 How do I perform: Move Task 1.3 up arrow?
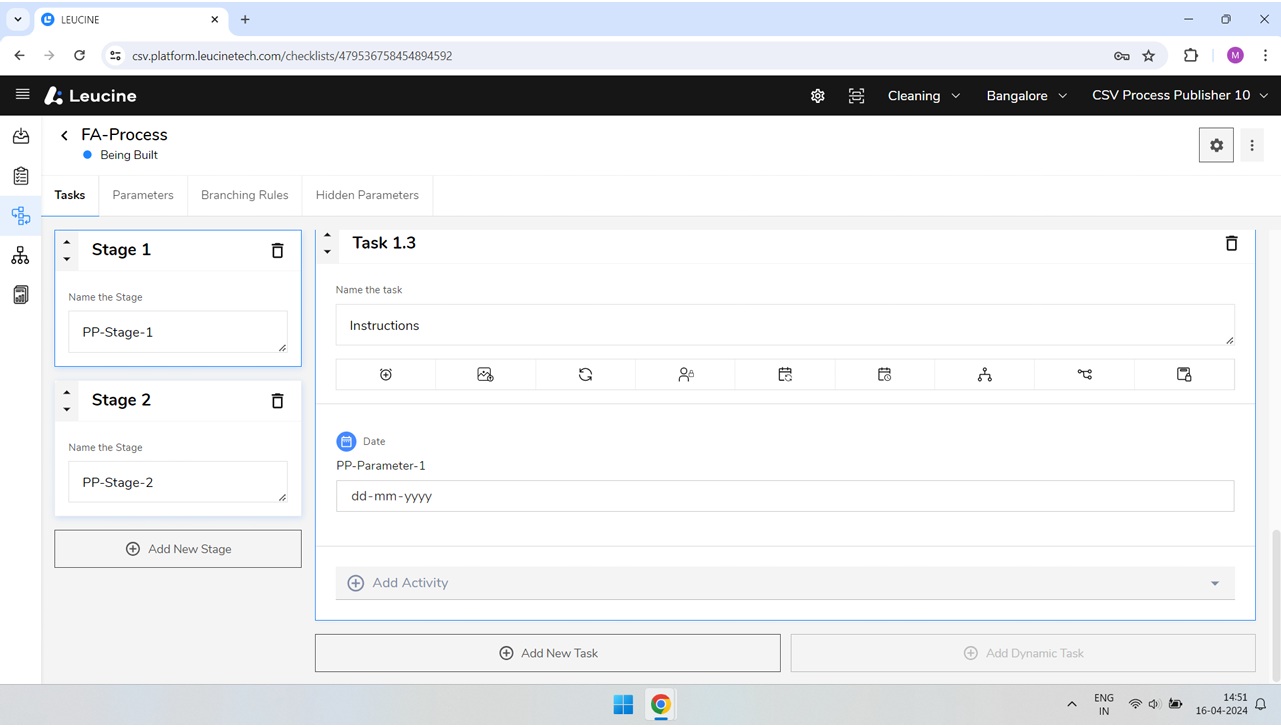point(328,236)
